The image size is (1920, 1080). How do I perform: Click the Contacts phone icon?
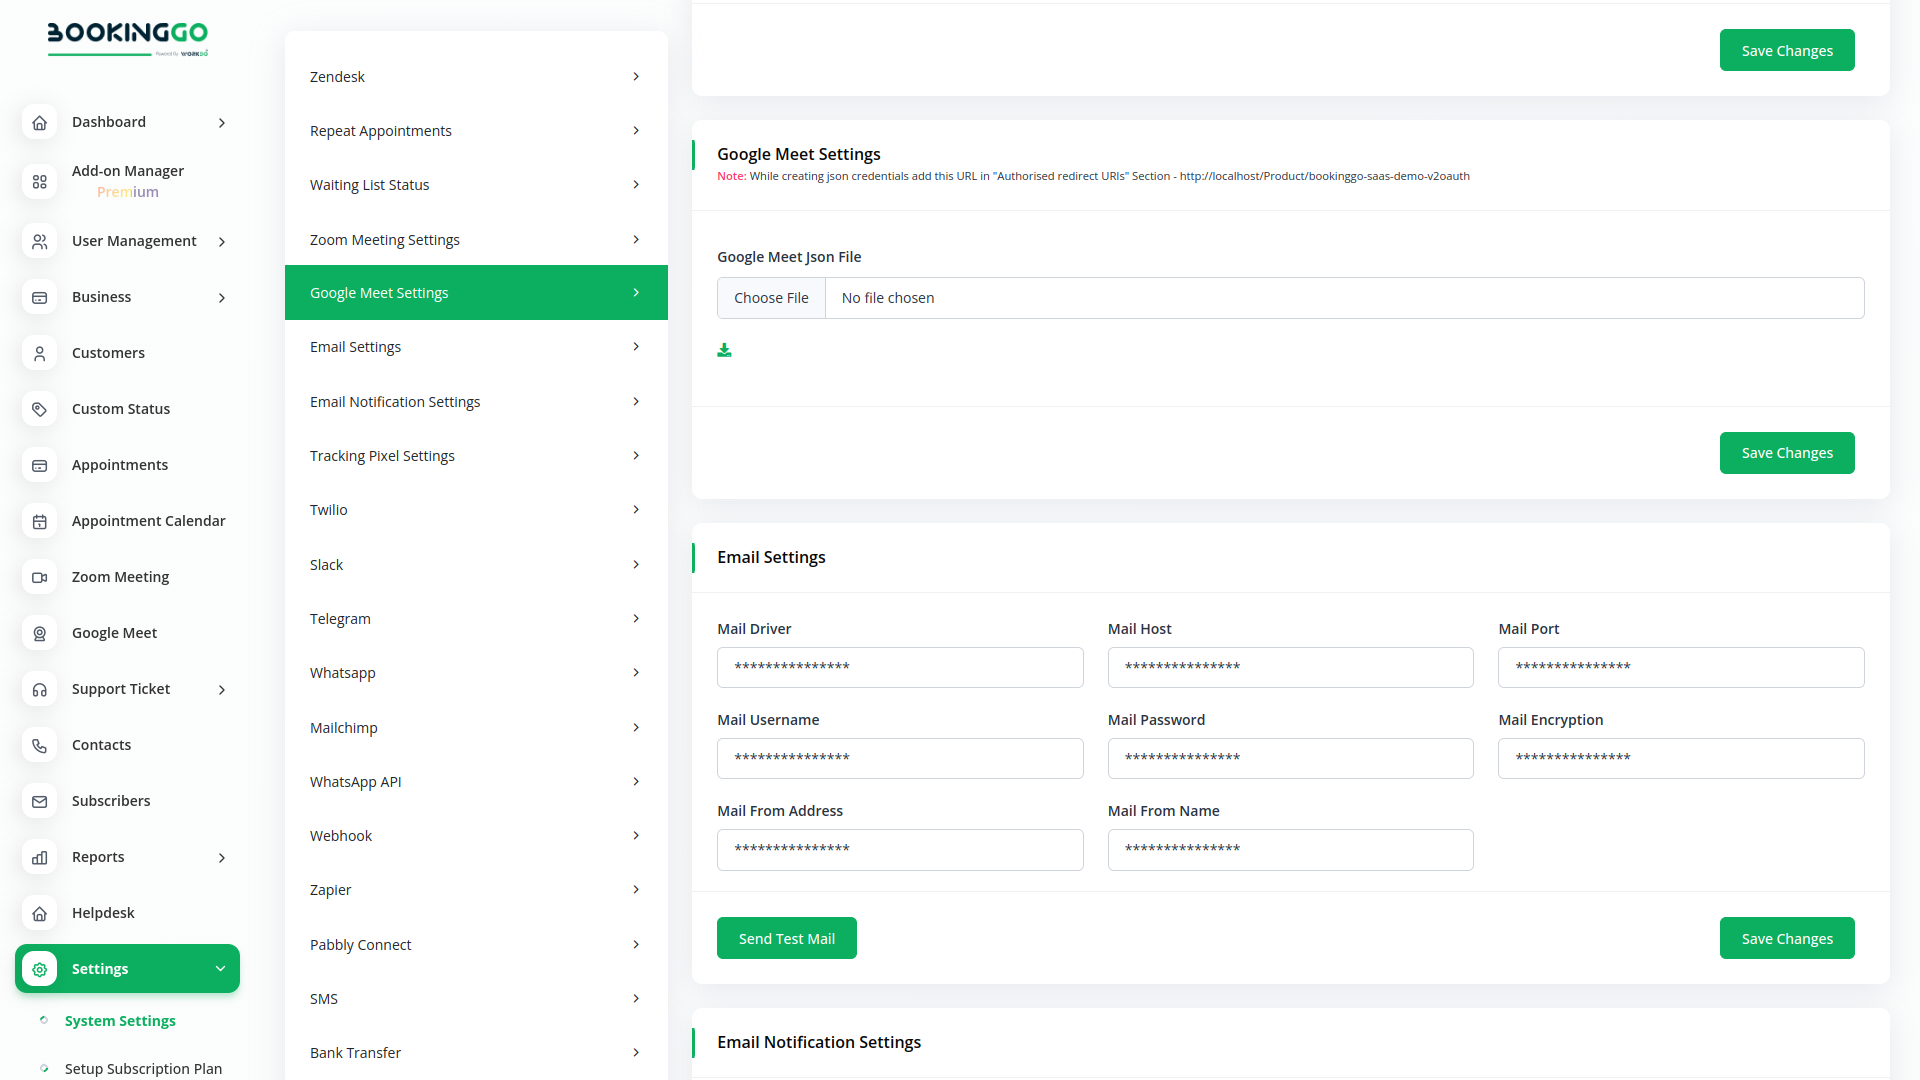pos(39,745)
